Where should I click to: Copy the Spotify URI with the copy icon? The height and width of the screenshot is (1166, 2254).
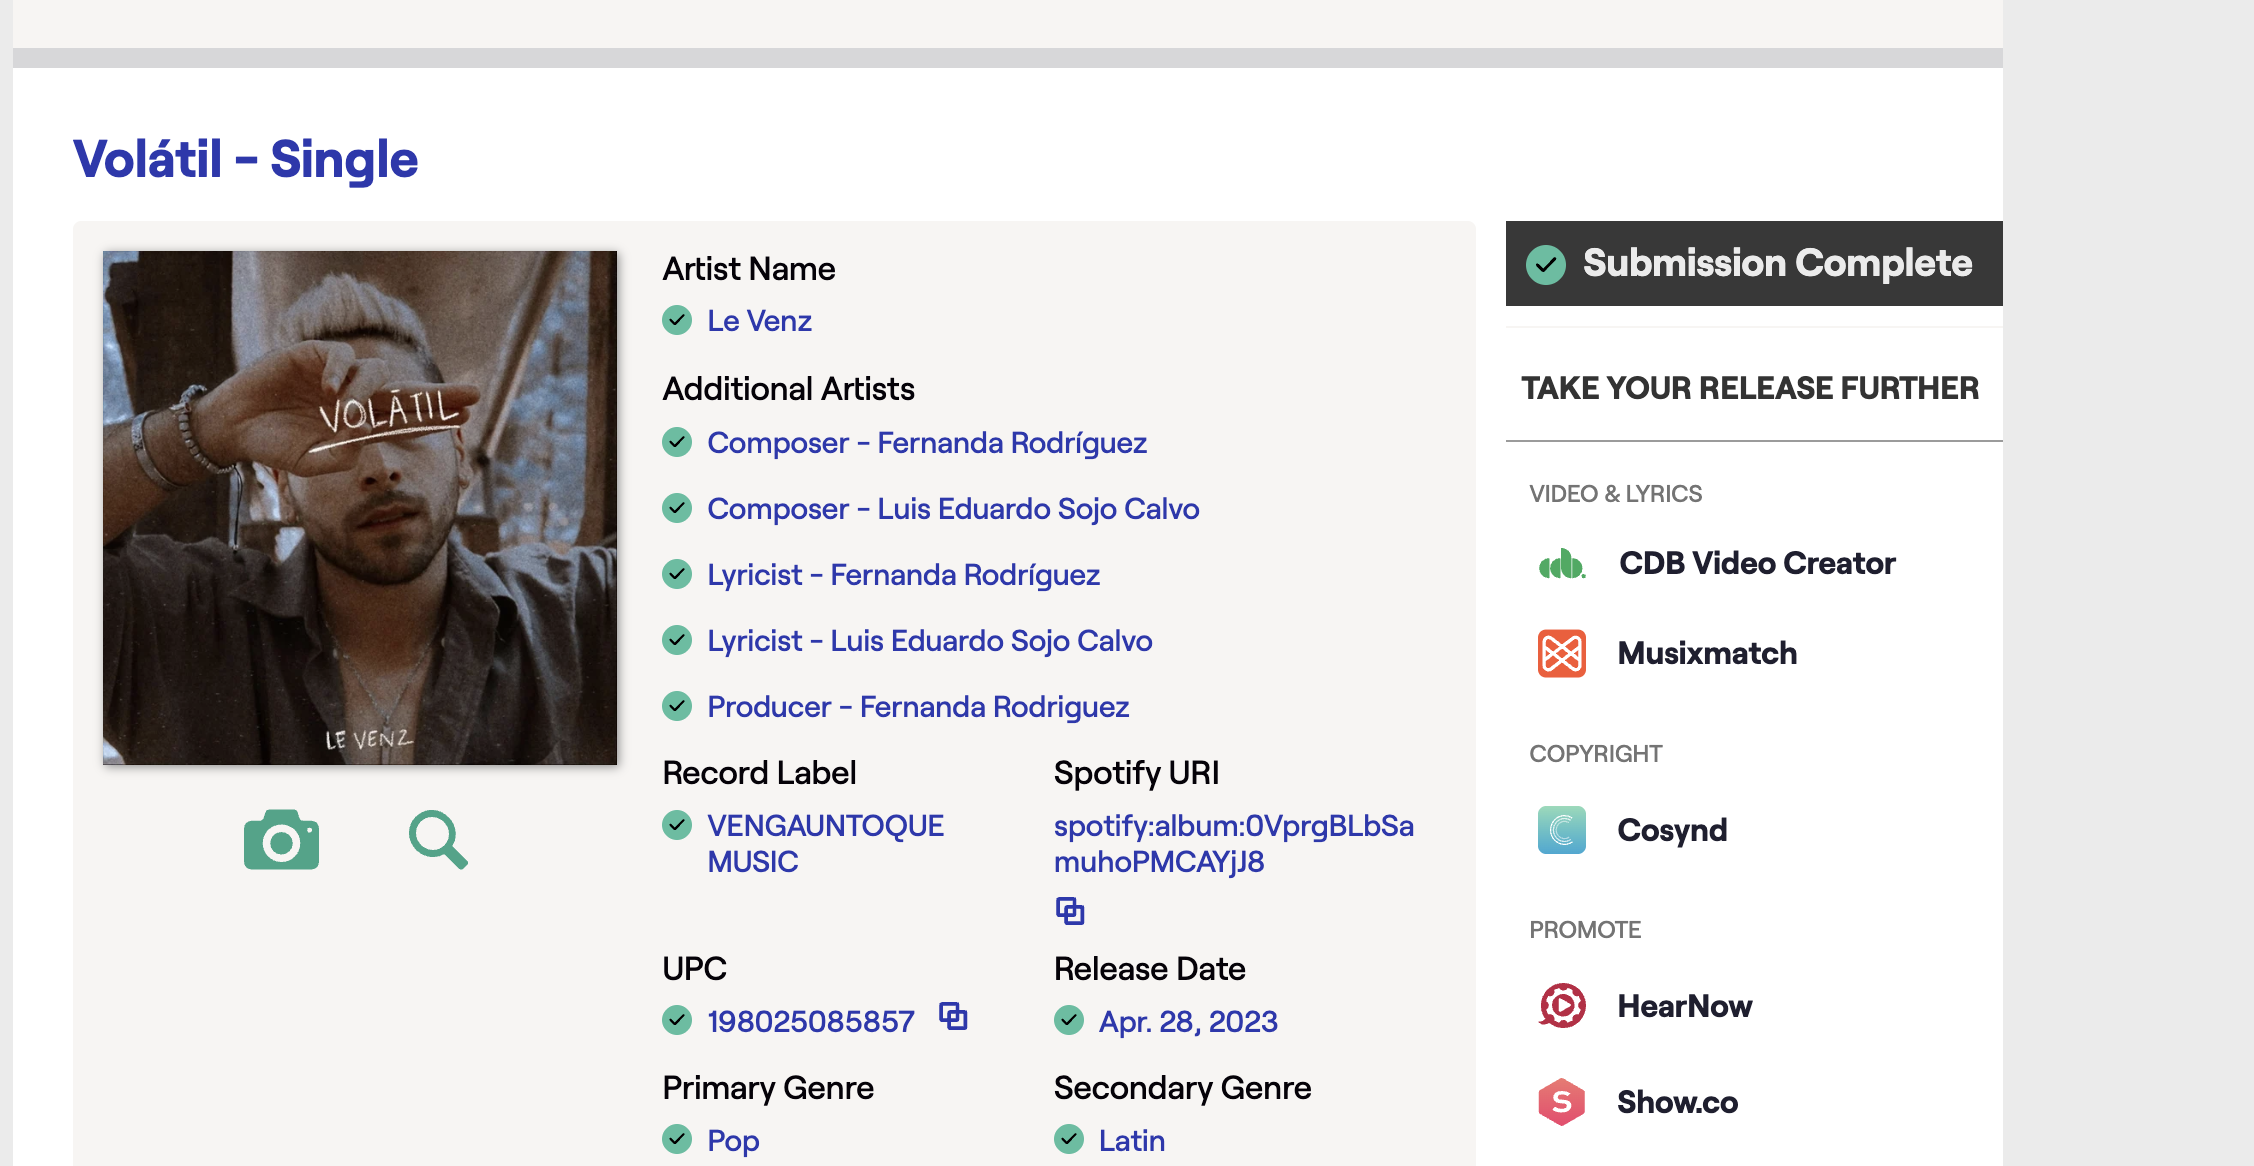1070,911
